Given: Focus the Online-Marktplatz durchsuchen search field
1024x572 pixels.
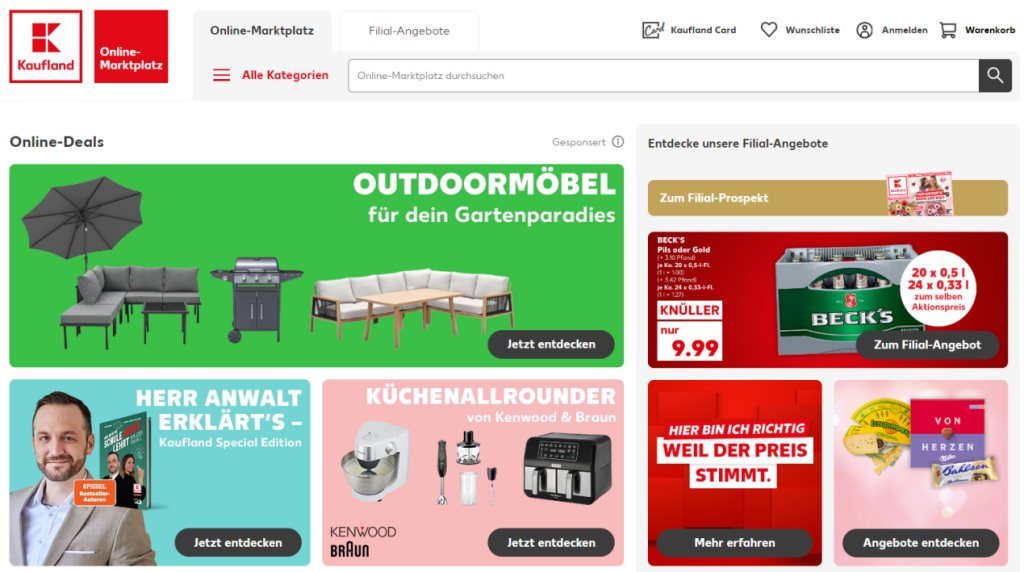Looking at the screenshot, I should pyautogui.click(x=664, y=76).
